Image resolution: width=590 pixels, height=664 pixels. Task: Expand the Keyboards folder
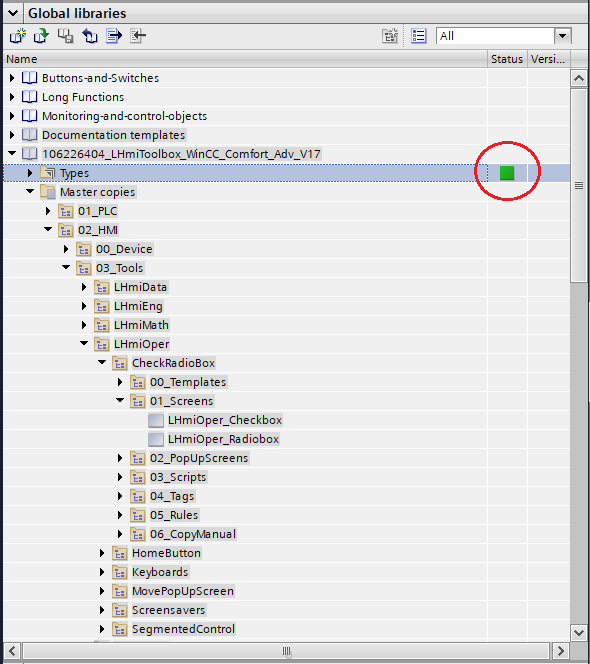(x=102, y=572)
